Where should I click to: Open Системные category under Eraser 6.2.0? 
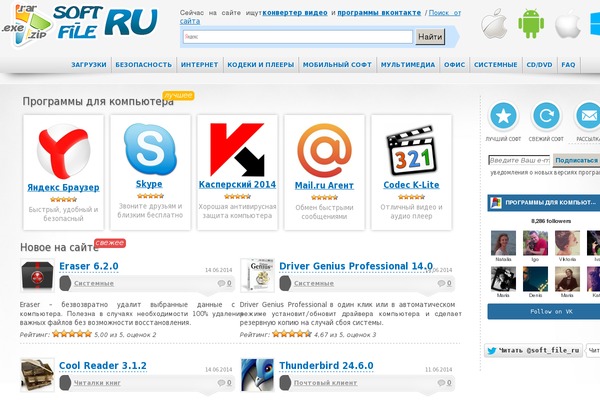94,283
